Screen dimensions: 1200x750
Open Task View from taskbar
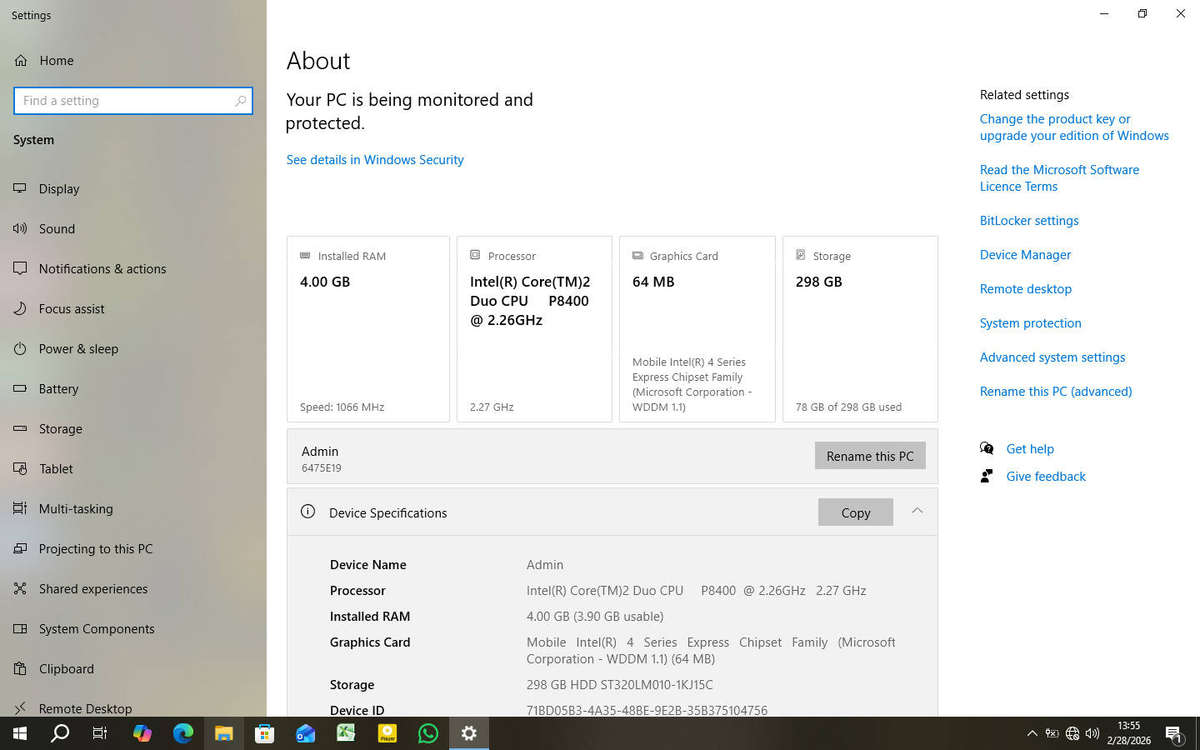pos(100,733)
